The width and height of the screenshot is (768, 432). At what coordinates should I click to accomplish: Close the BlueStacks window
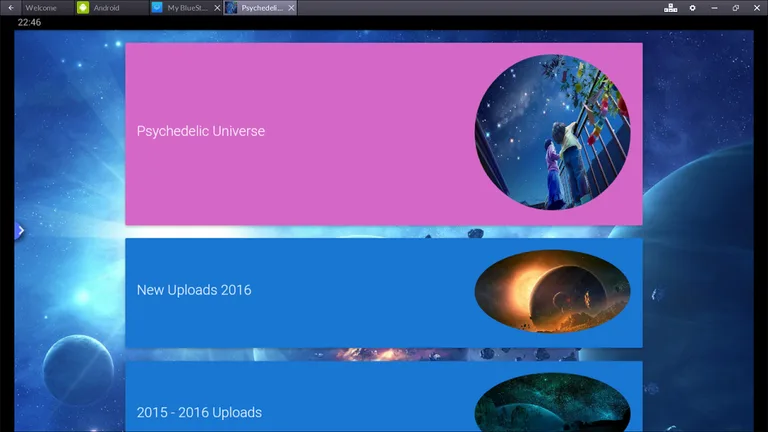coord(757,8)
